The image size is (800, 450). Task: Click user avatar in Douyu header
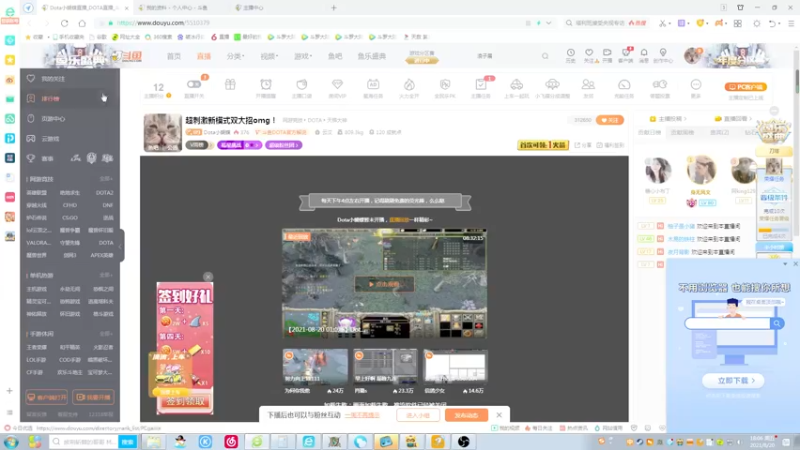point(693,56)
